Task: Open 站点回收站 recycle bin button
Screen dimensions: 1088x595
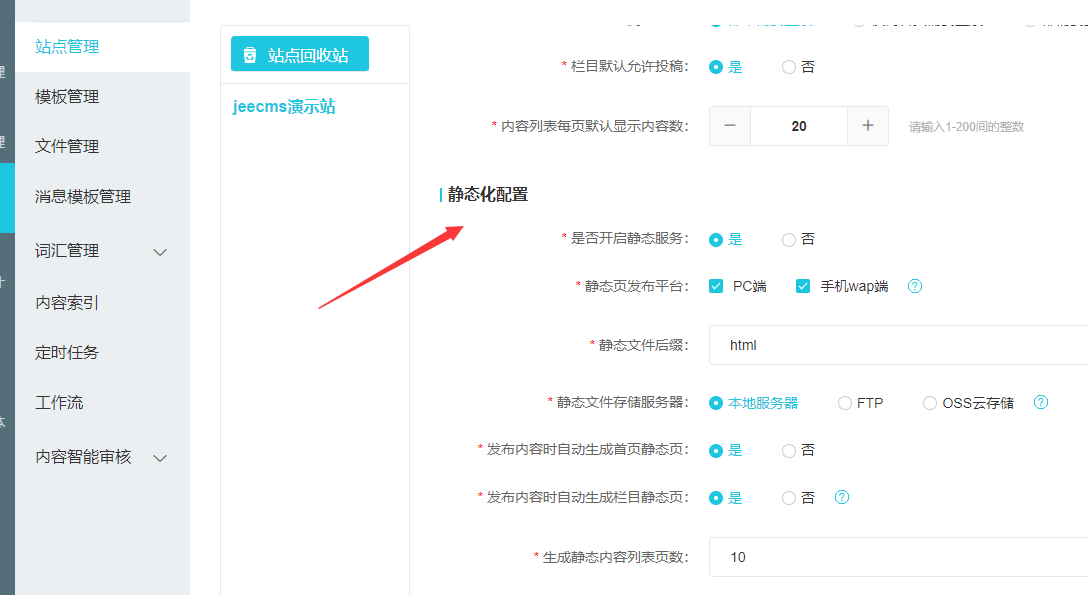Action: [300, 54]
